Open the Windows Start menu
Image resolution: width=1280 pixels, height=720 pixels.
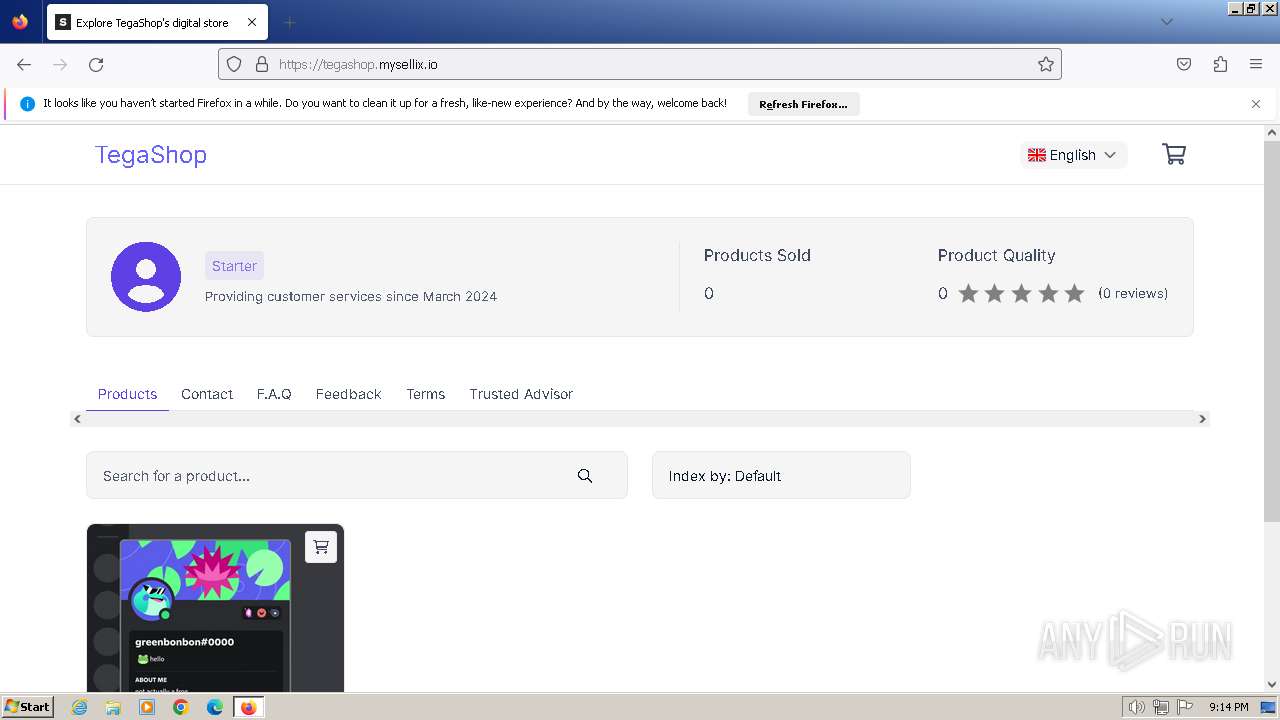tap(28, 707)
